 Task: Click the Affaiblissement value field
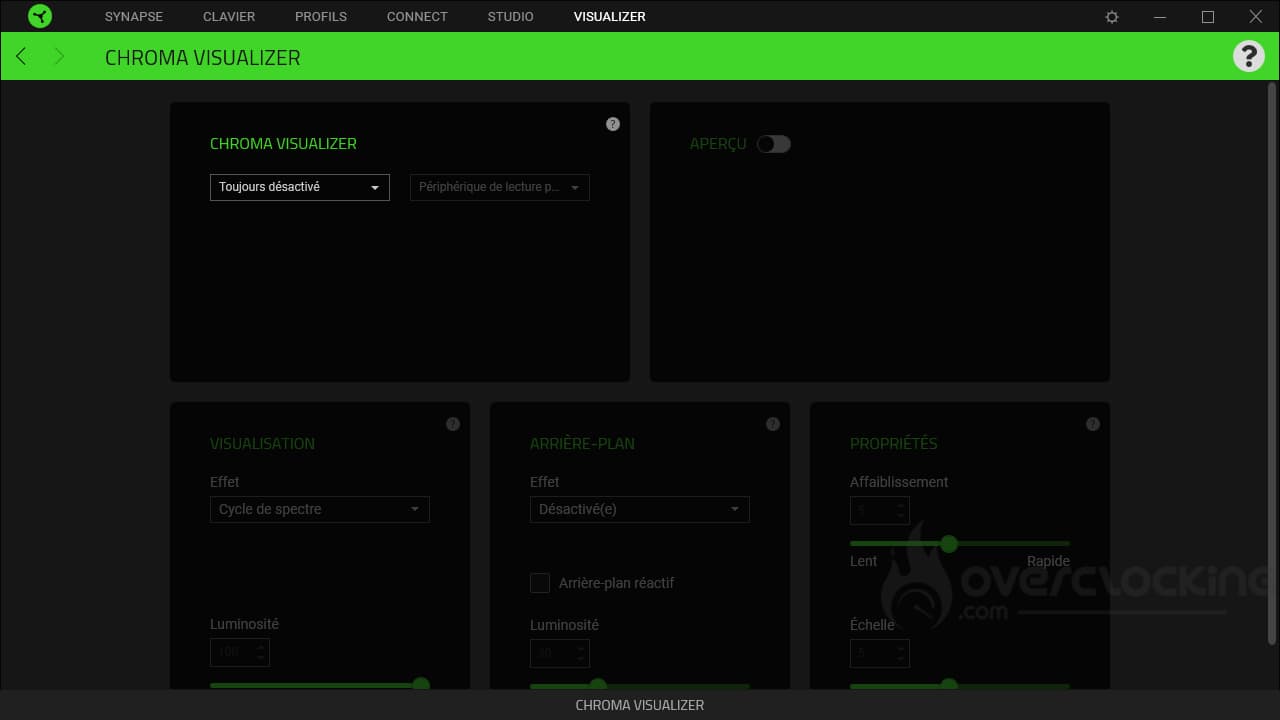pyautogui.click(x=880, y=510)
